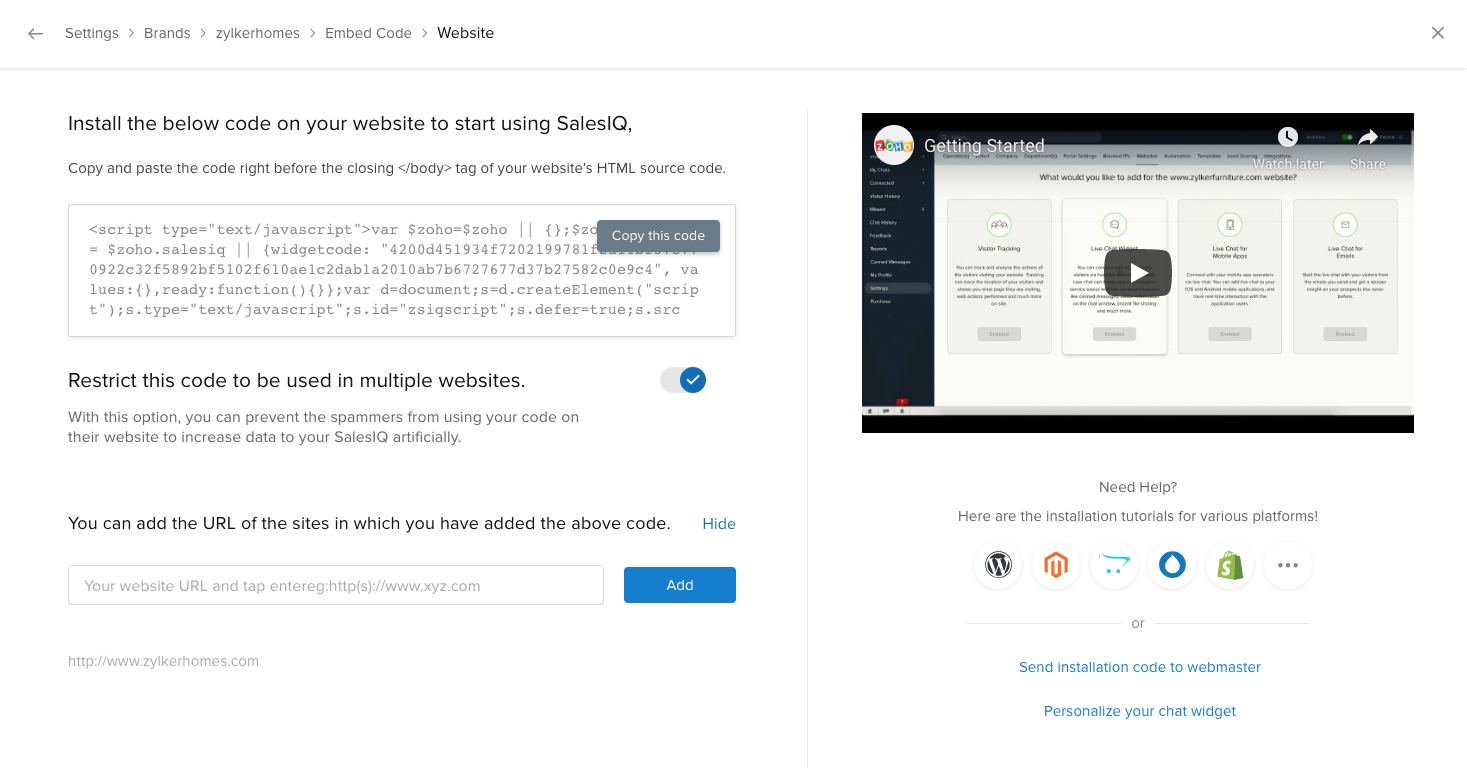Navigate to Settings in the breadcrumb

(92, 33)
